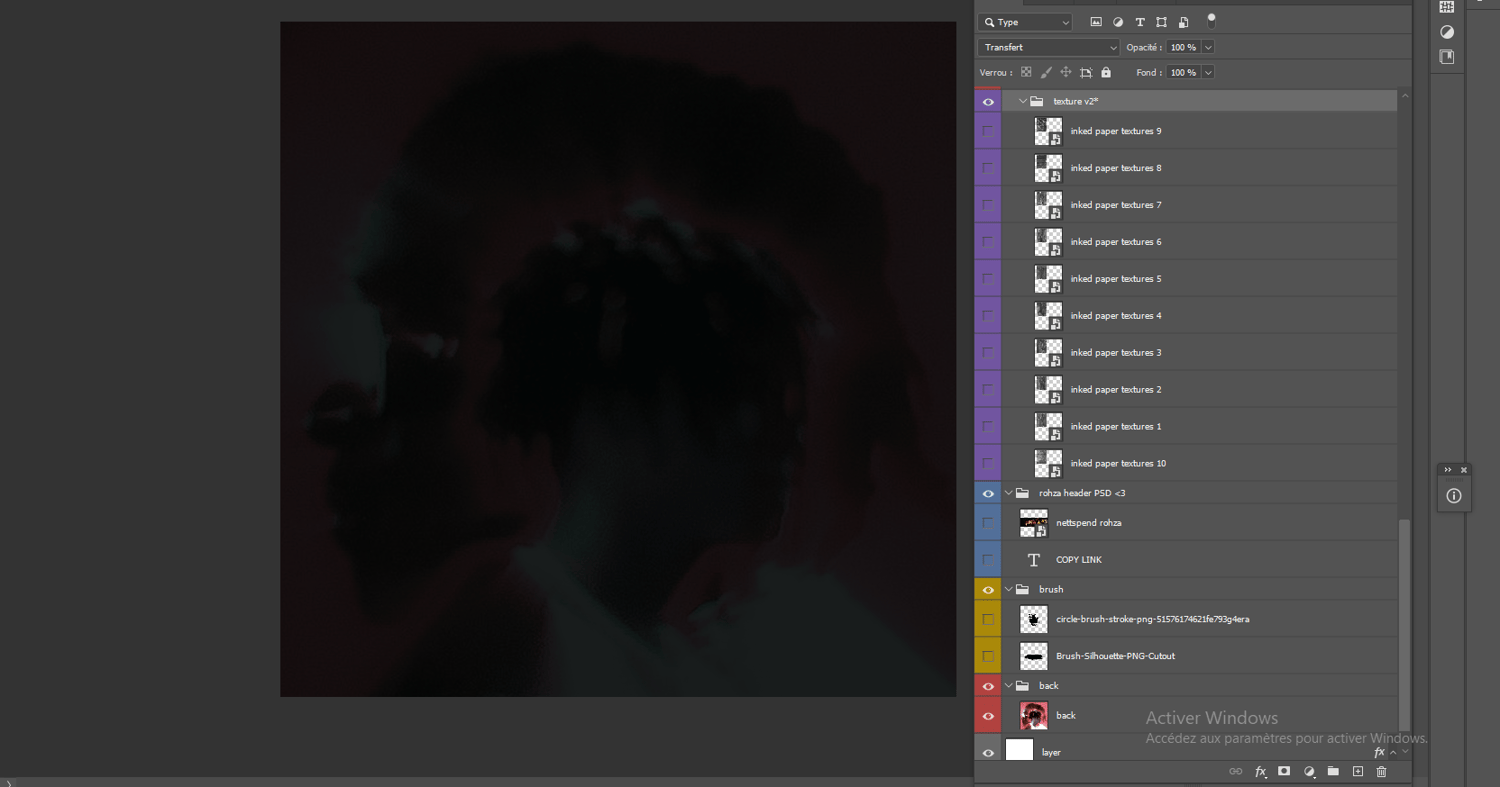Click the link layers icon

pyautogui.click(x=1236, y=771)
